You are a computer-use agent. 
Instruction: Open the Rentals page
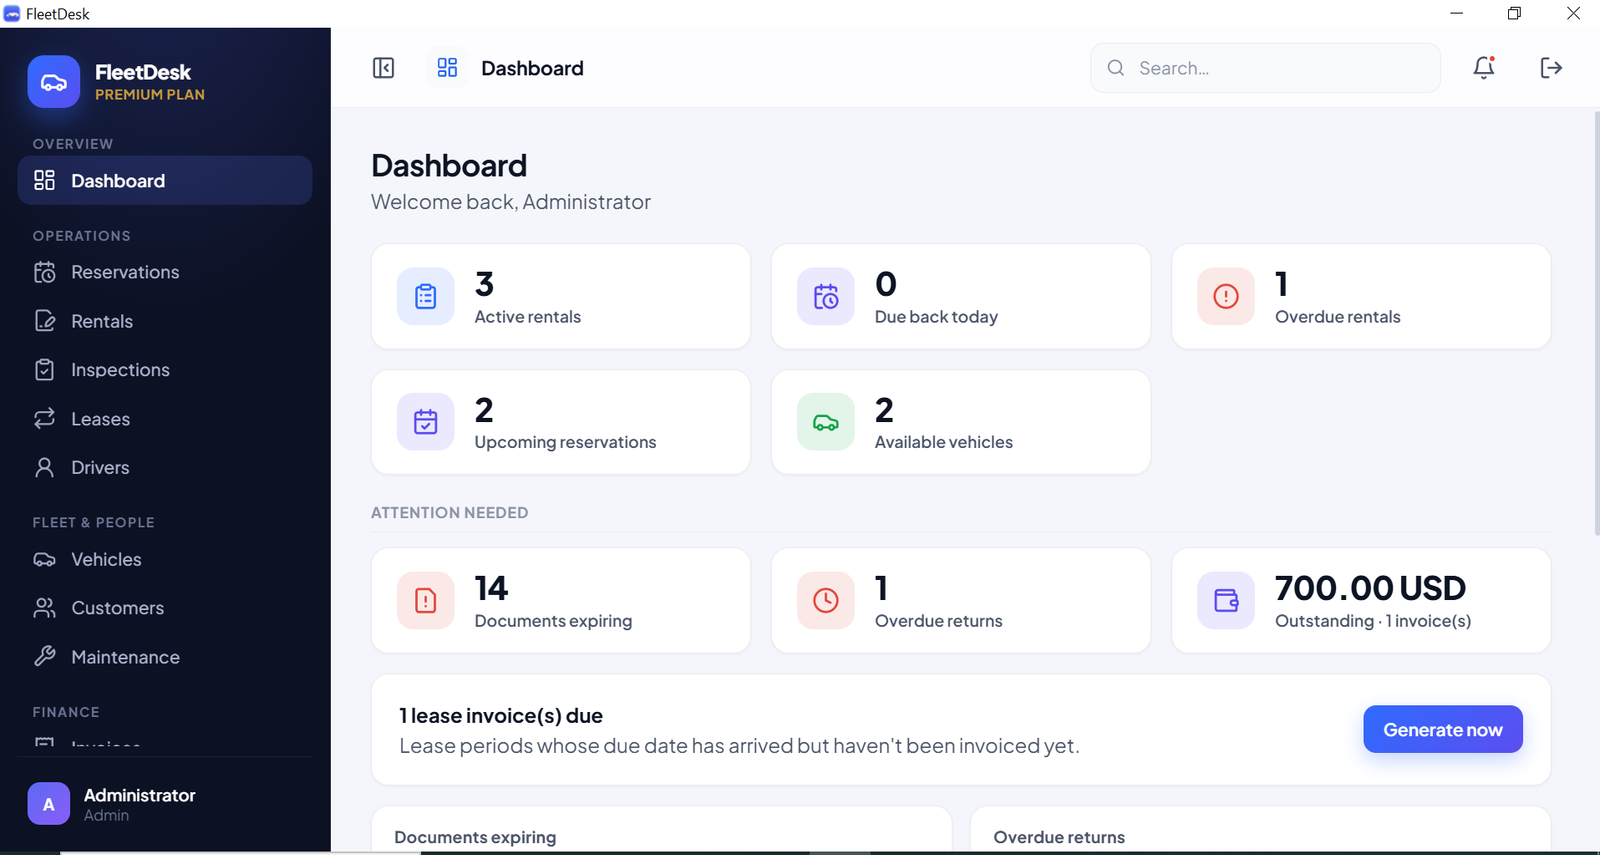[x=165, y=321]
